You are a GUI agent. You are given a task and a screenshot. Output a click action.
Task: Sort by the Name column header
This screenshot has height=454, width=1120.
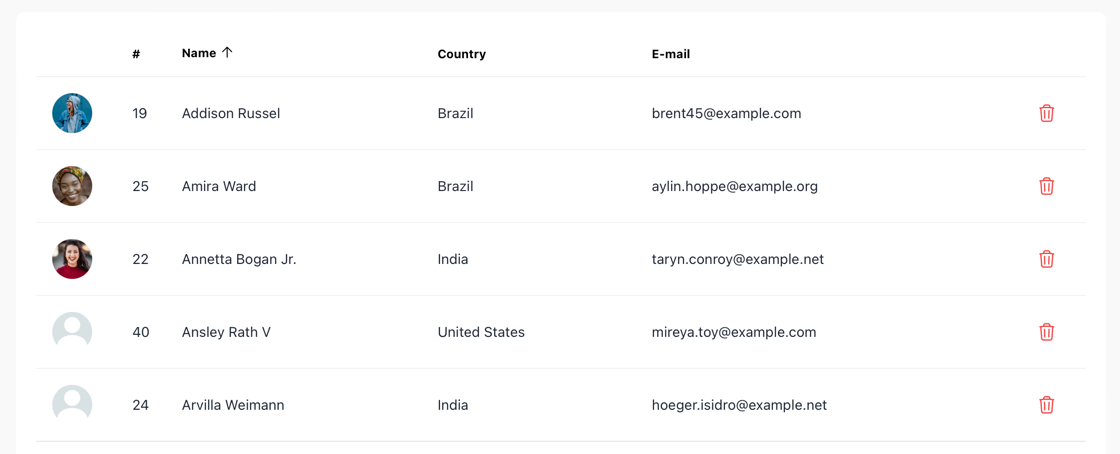tap(199, 53)
